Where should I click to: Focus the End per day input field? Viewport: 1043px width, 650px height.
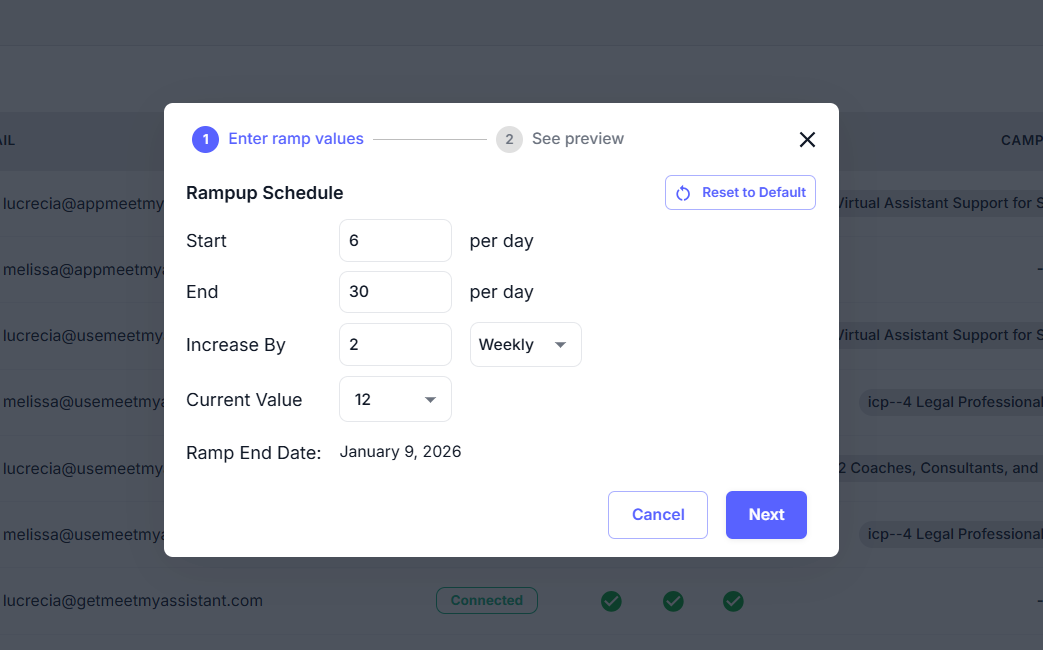395,292
